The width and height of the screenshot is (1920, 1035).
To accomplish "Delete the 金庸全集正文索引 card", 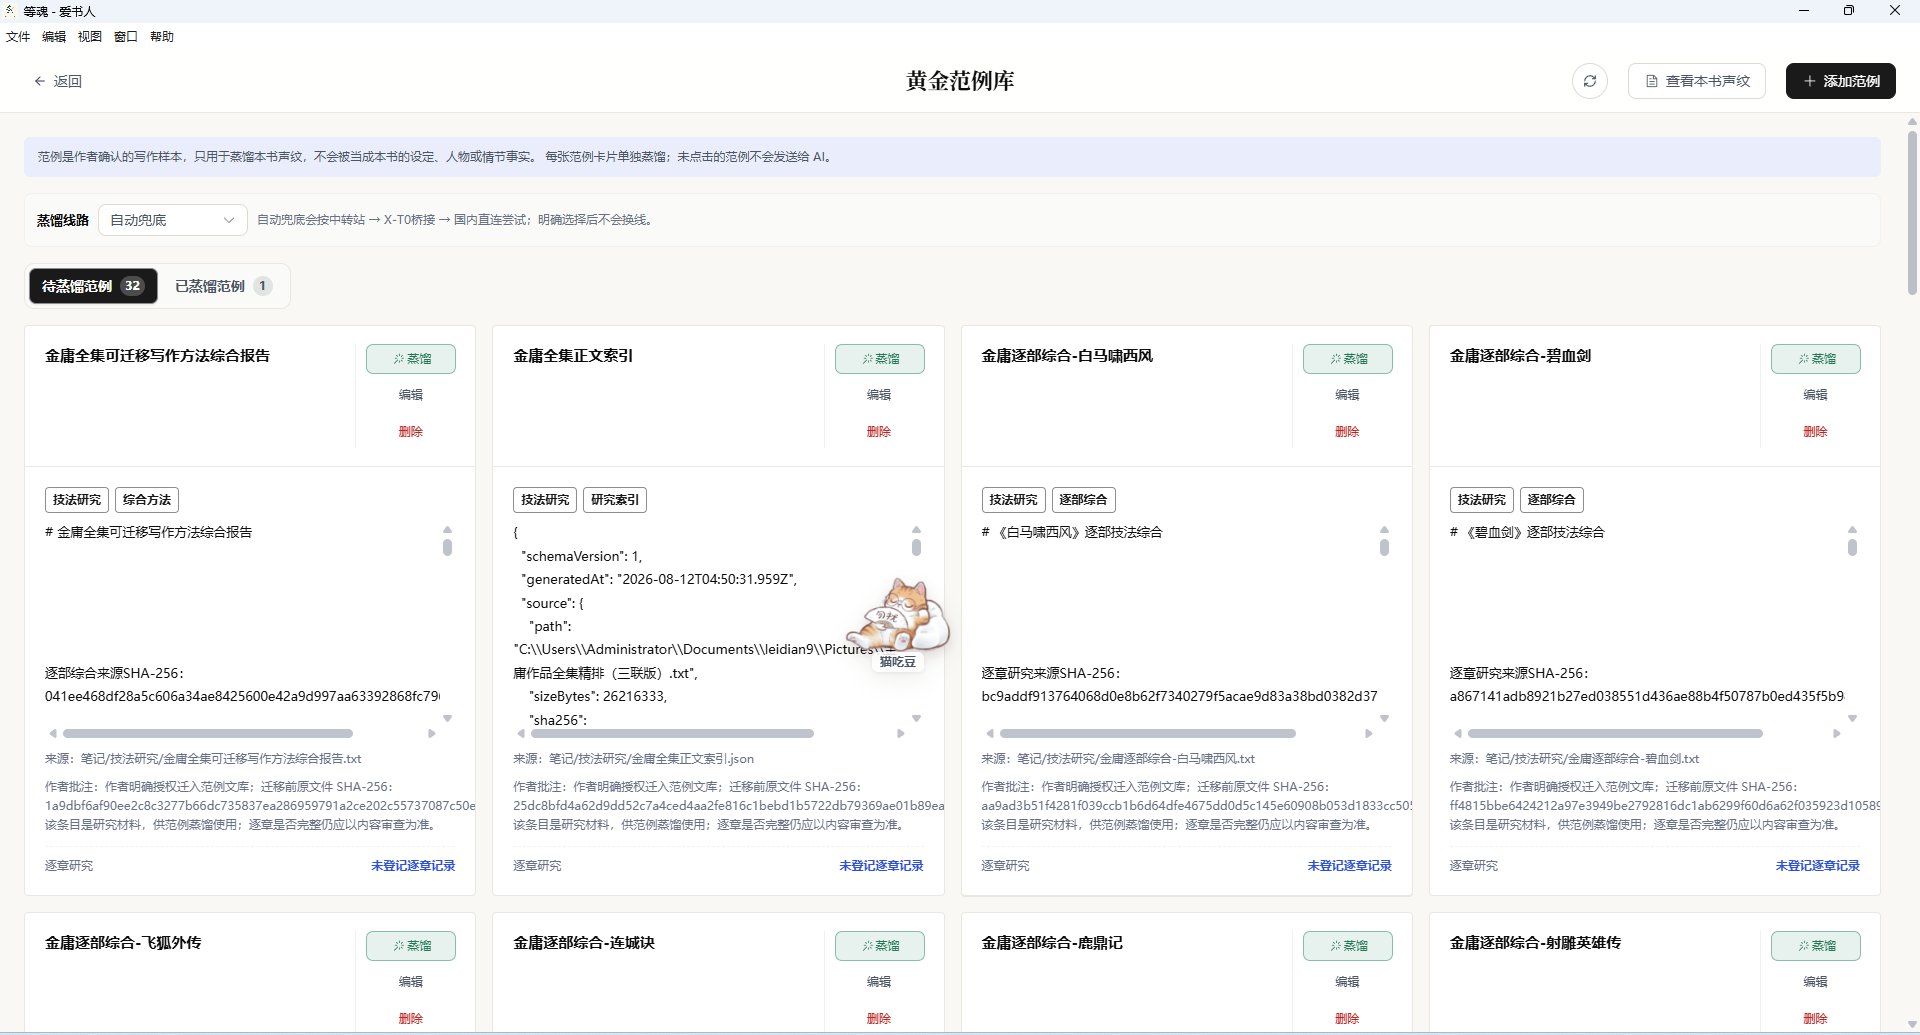I will (879, 432).
